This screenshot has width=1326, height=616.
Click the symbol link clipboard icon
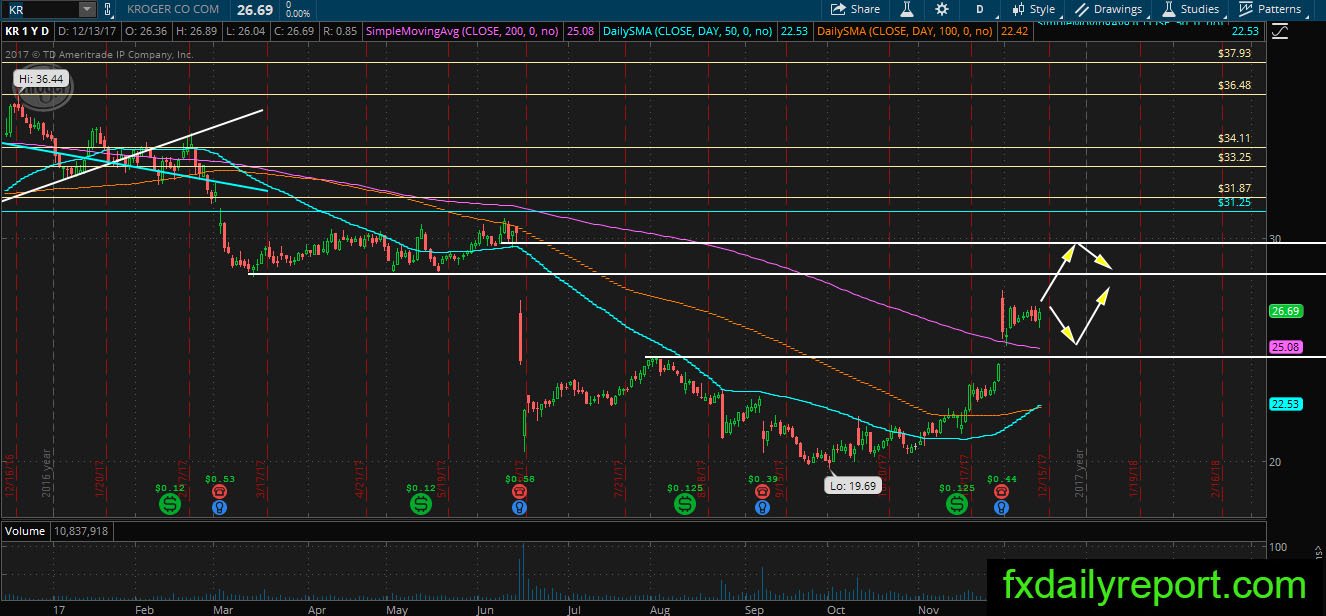tap(110, 9)
